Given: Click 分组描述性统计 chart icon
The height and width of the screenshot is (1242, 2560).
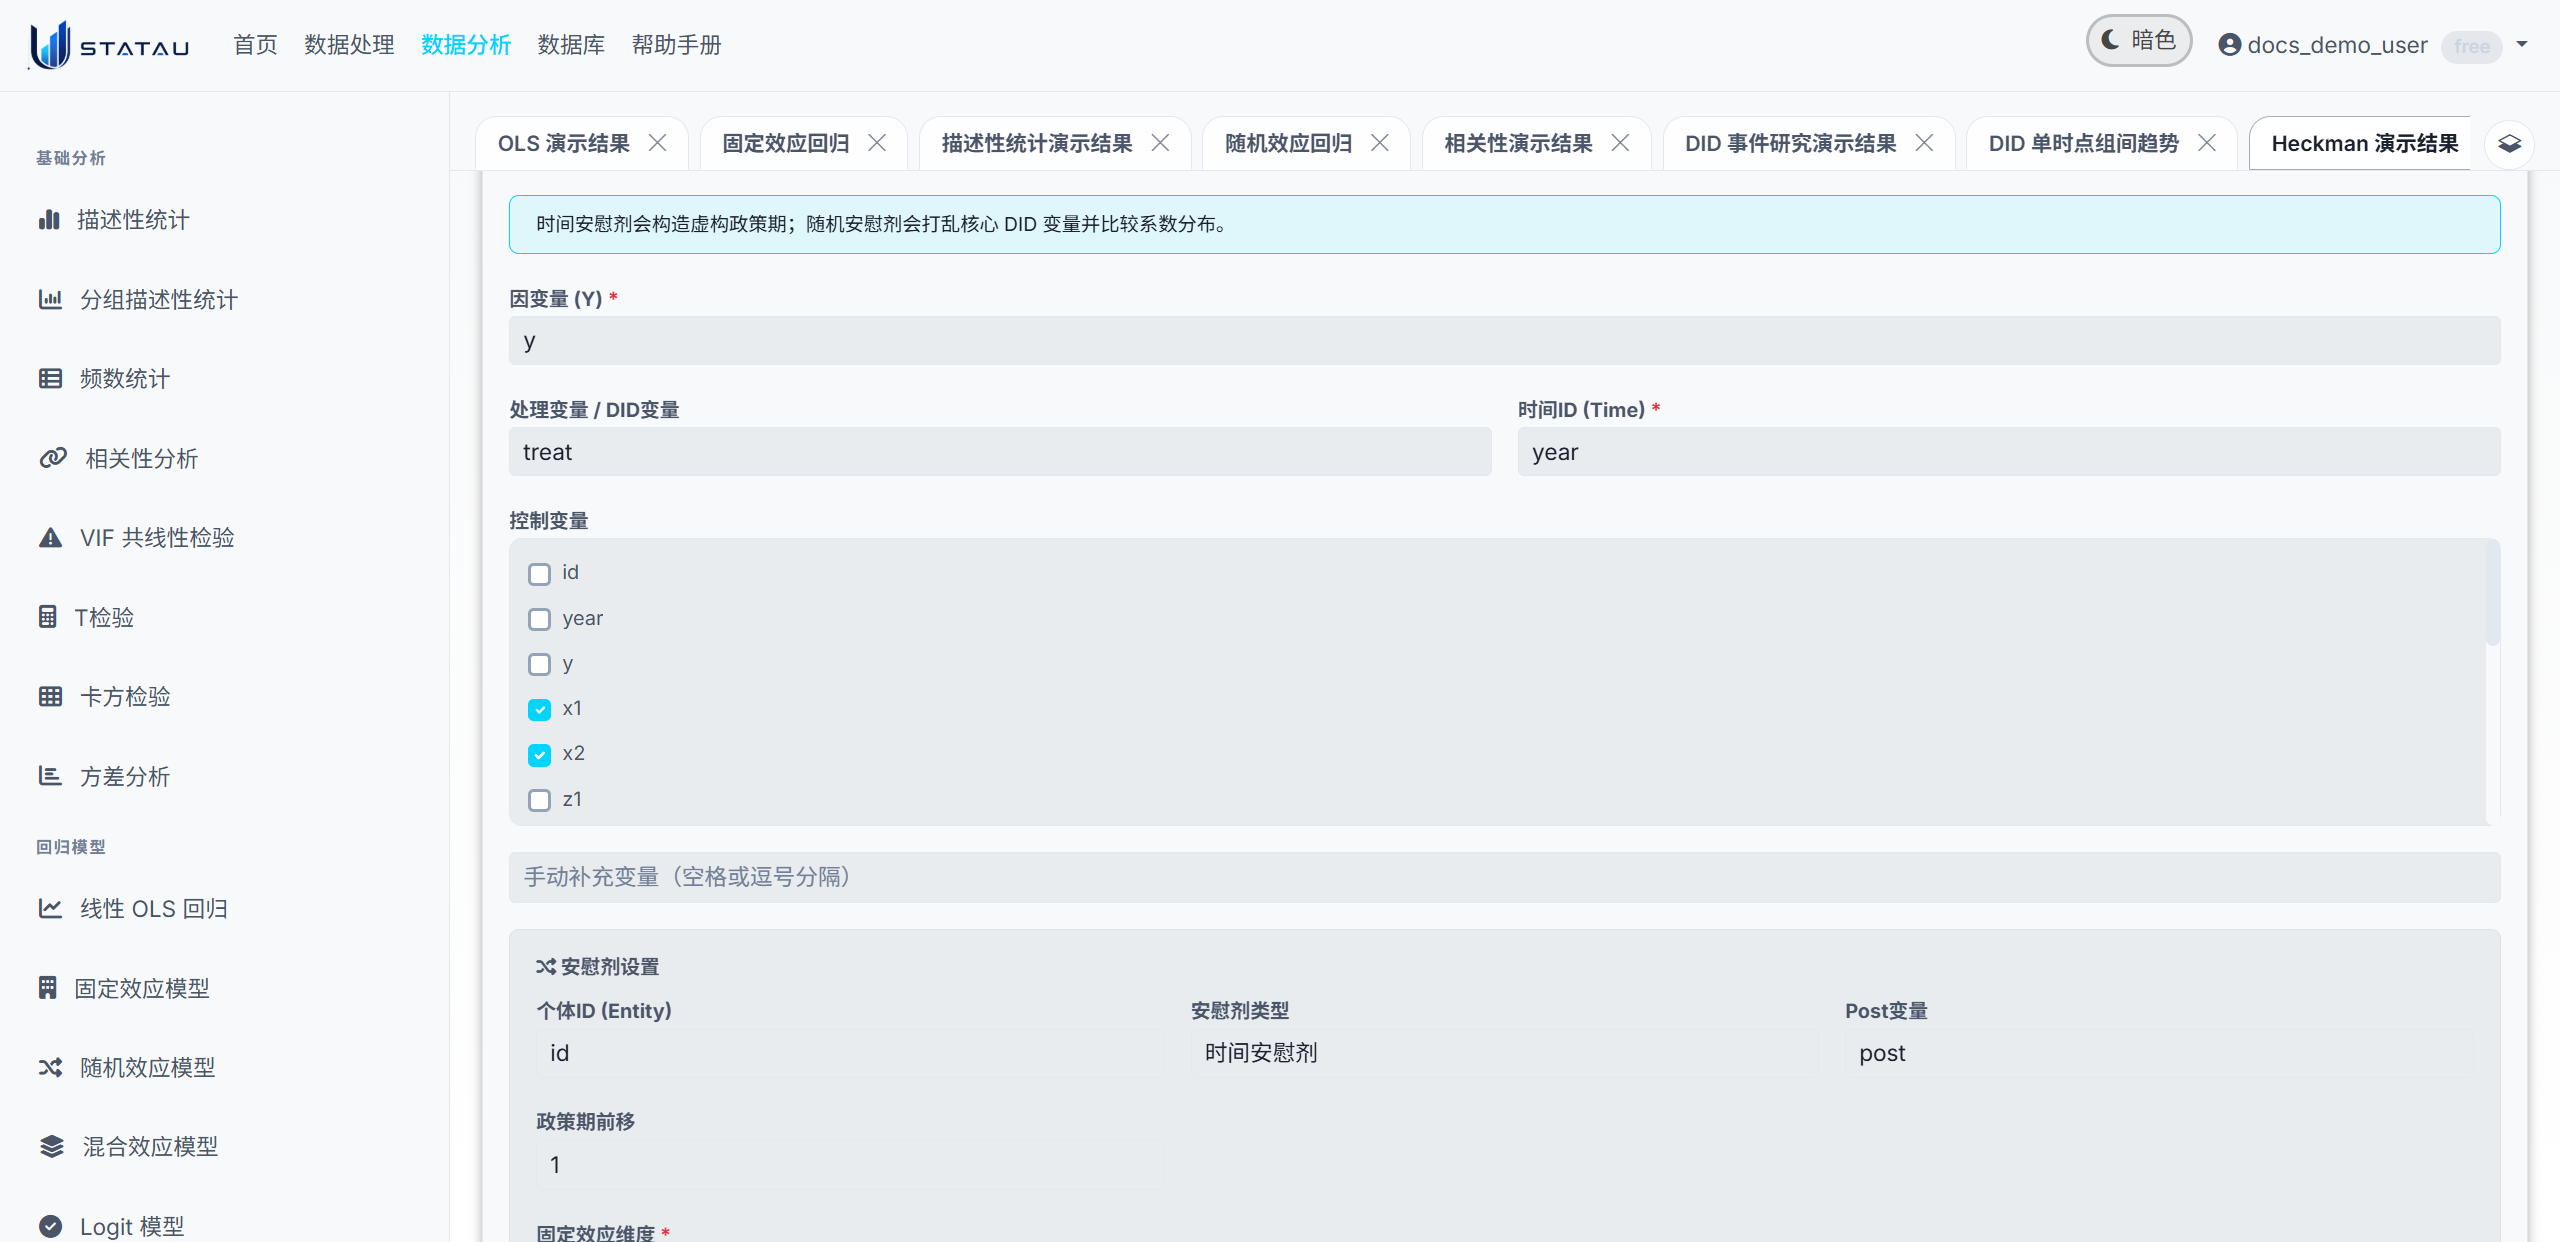Looking at the screenshot, I should point(50,299).
